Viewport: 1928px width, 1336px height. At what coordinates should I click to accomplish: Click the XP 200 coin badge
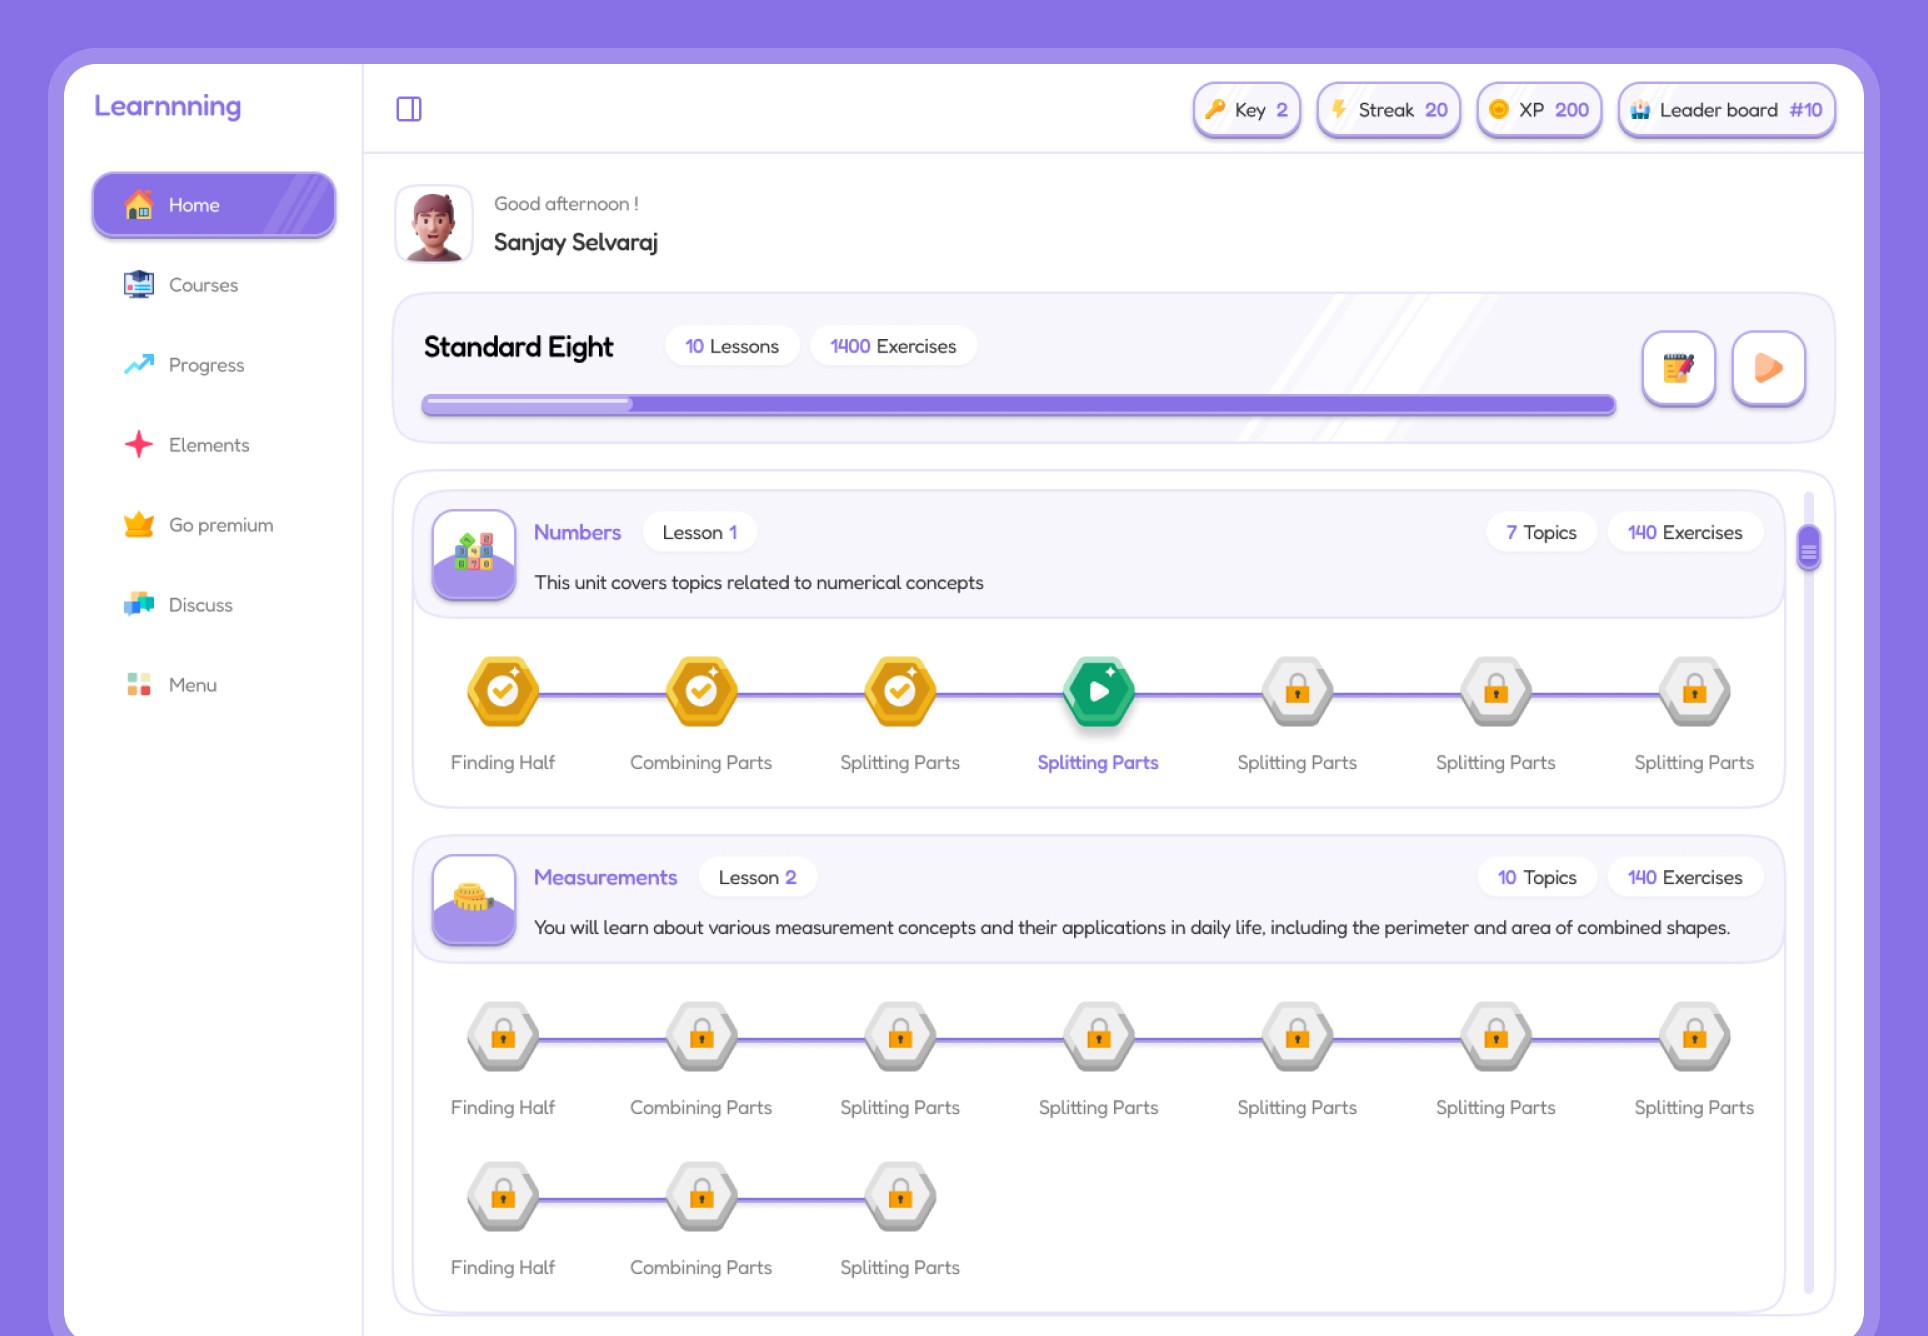pos(1539,110)
